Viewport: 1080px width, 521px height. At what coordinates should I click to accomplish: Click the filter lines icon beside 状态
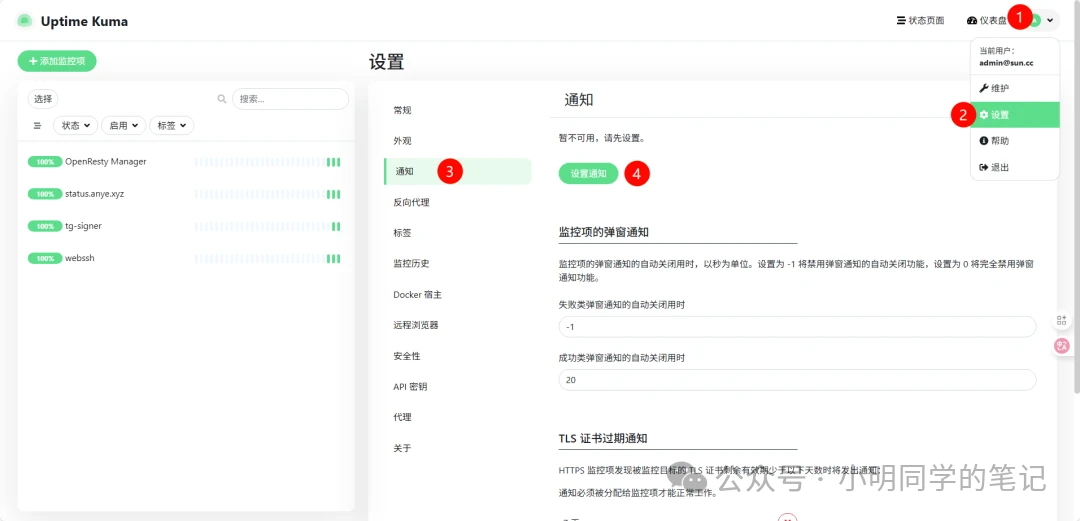click(x=37, y=125)
